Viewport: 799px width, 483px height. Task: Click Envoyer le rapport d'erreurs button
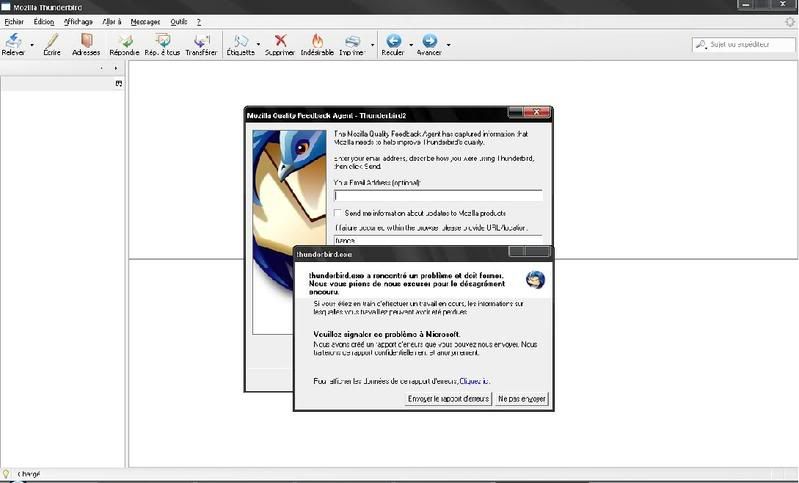(x=448, y=399)
